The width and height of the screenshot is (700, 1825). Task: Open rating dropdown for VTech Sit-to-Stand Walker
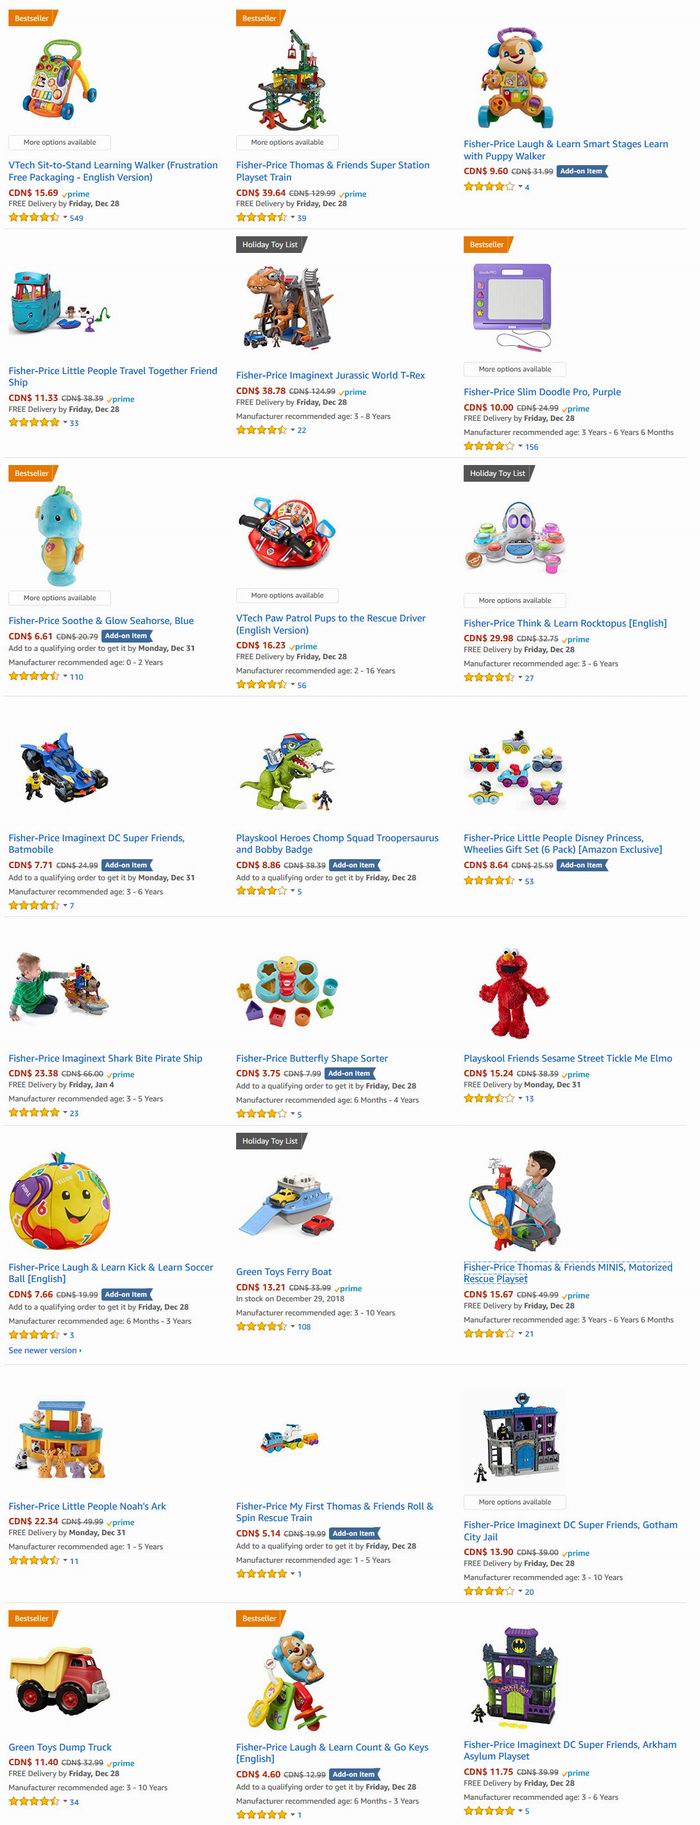tap(65, 217)
